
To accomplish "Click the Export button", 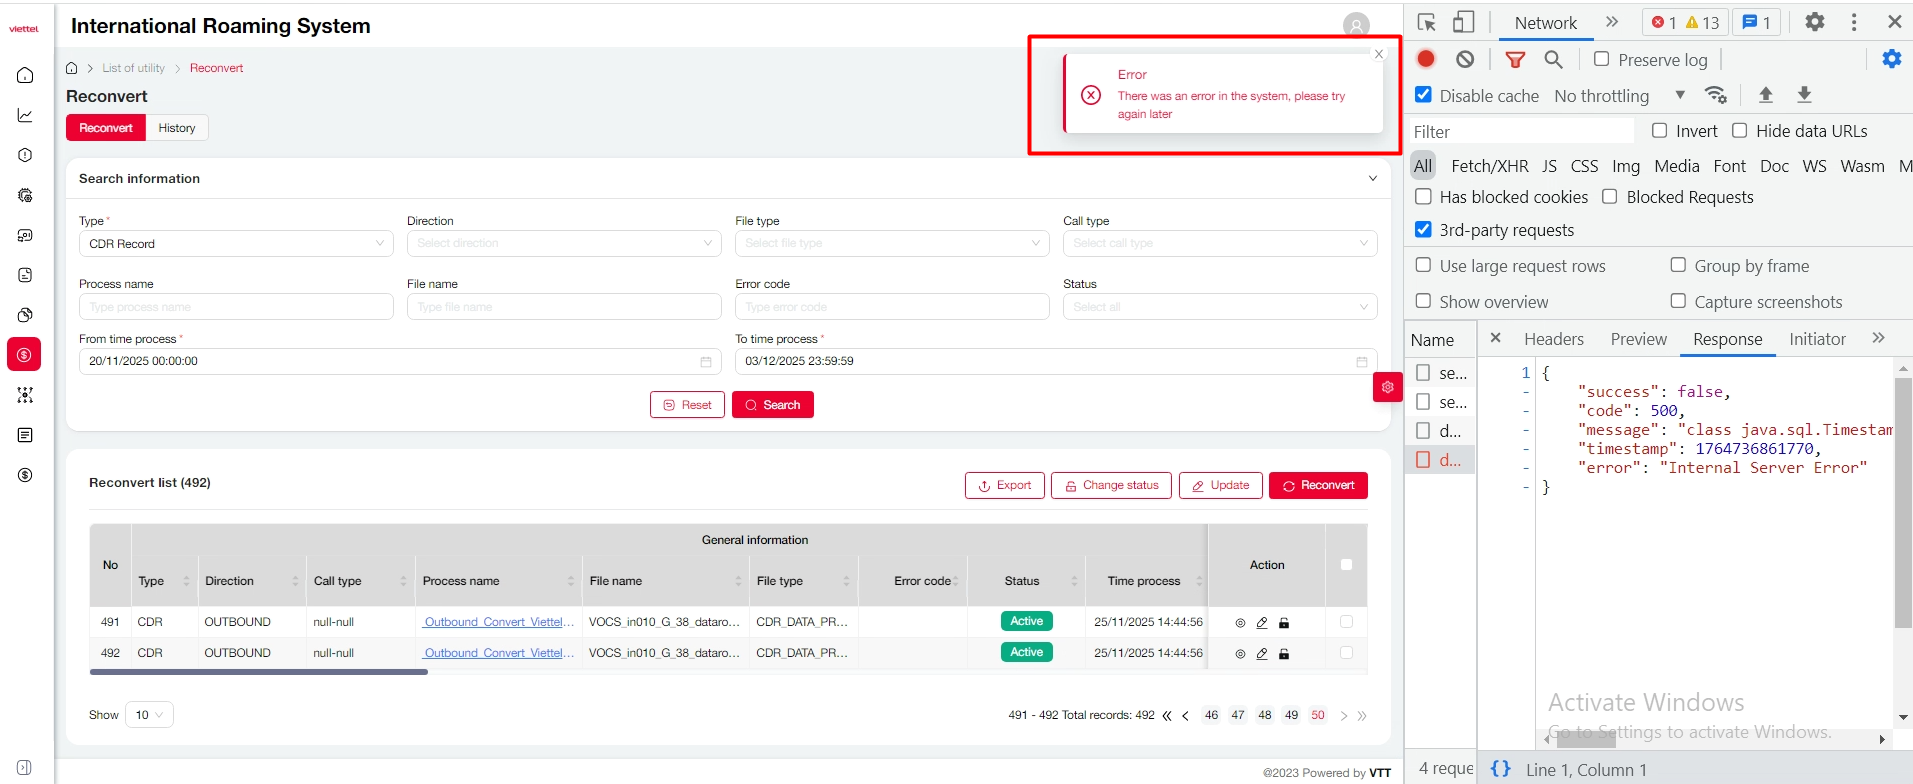I will 1004,486.
